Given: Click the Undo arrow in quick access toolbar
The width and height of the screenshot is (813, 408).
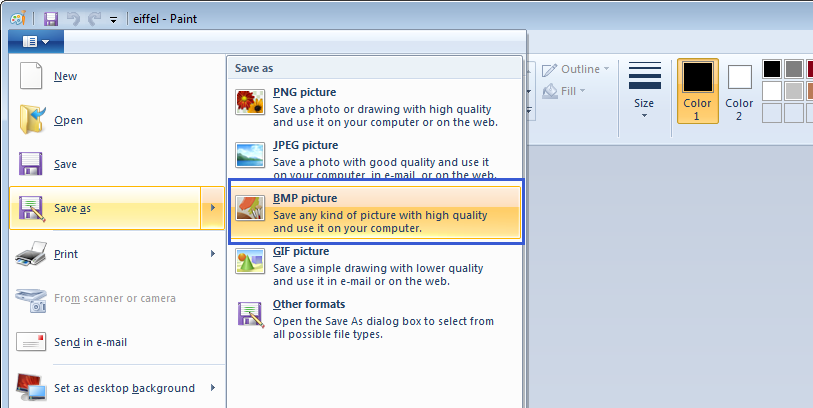Looking at the screenshot, I should click(74, 19).
